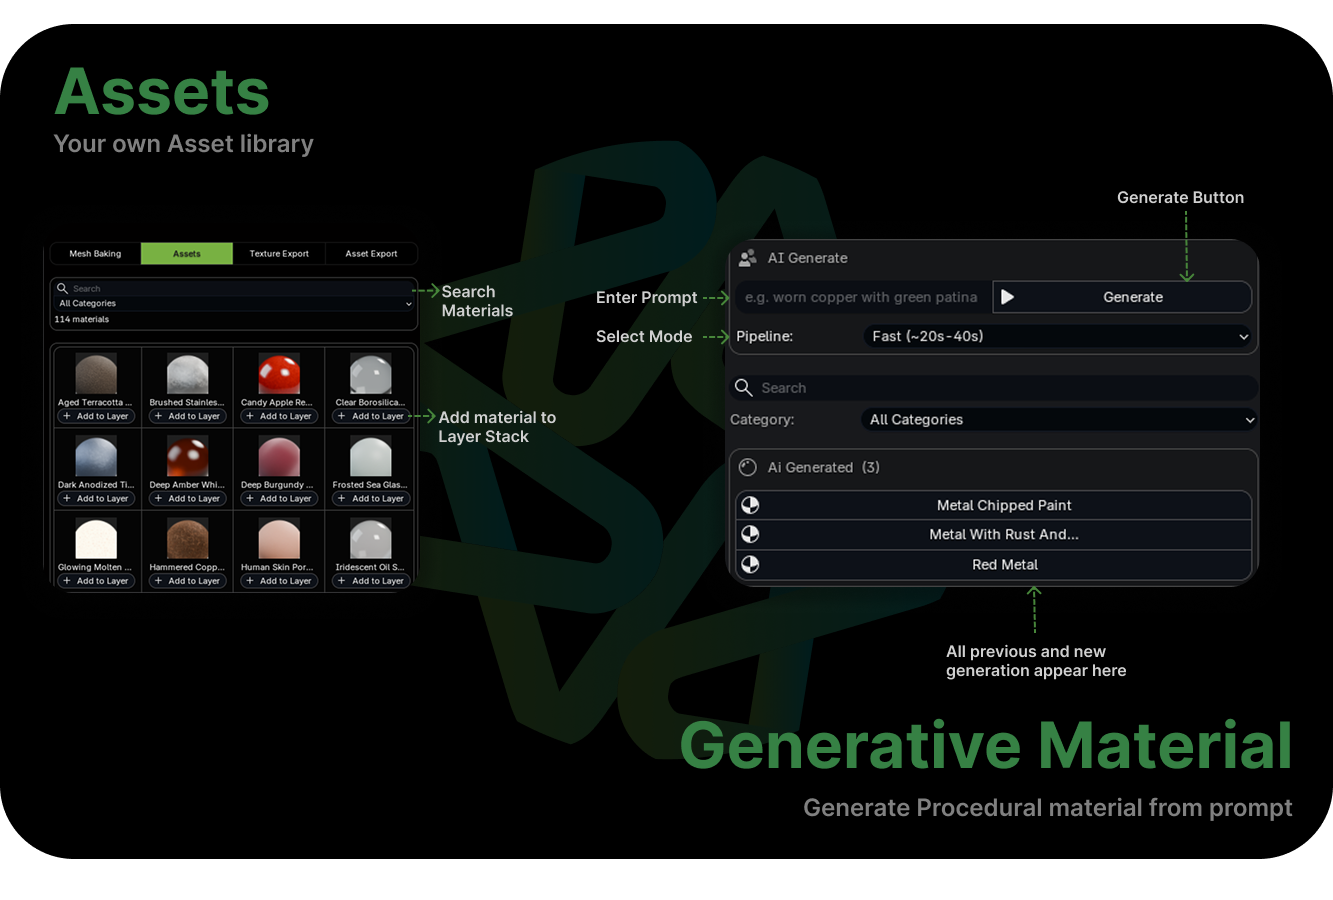Add Iridescent Oil material to layer
1333x900 pixels.
pos(371,581)
